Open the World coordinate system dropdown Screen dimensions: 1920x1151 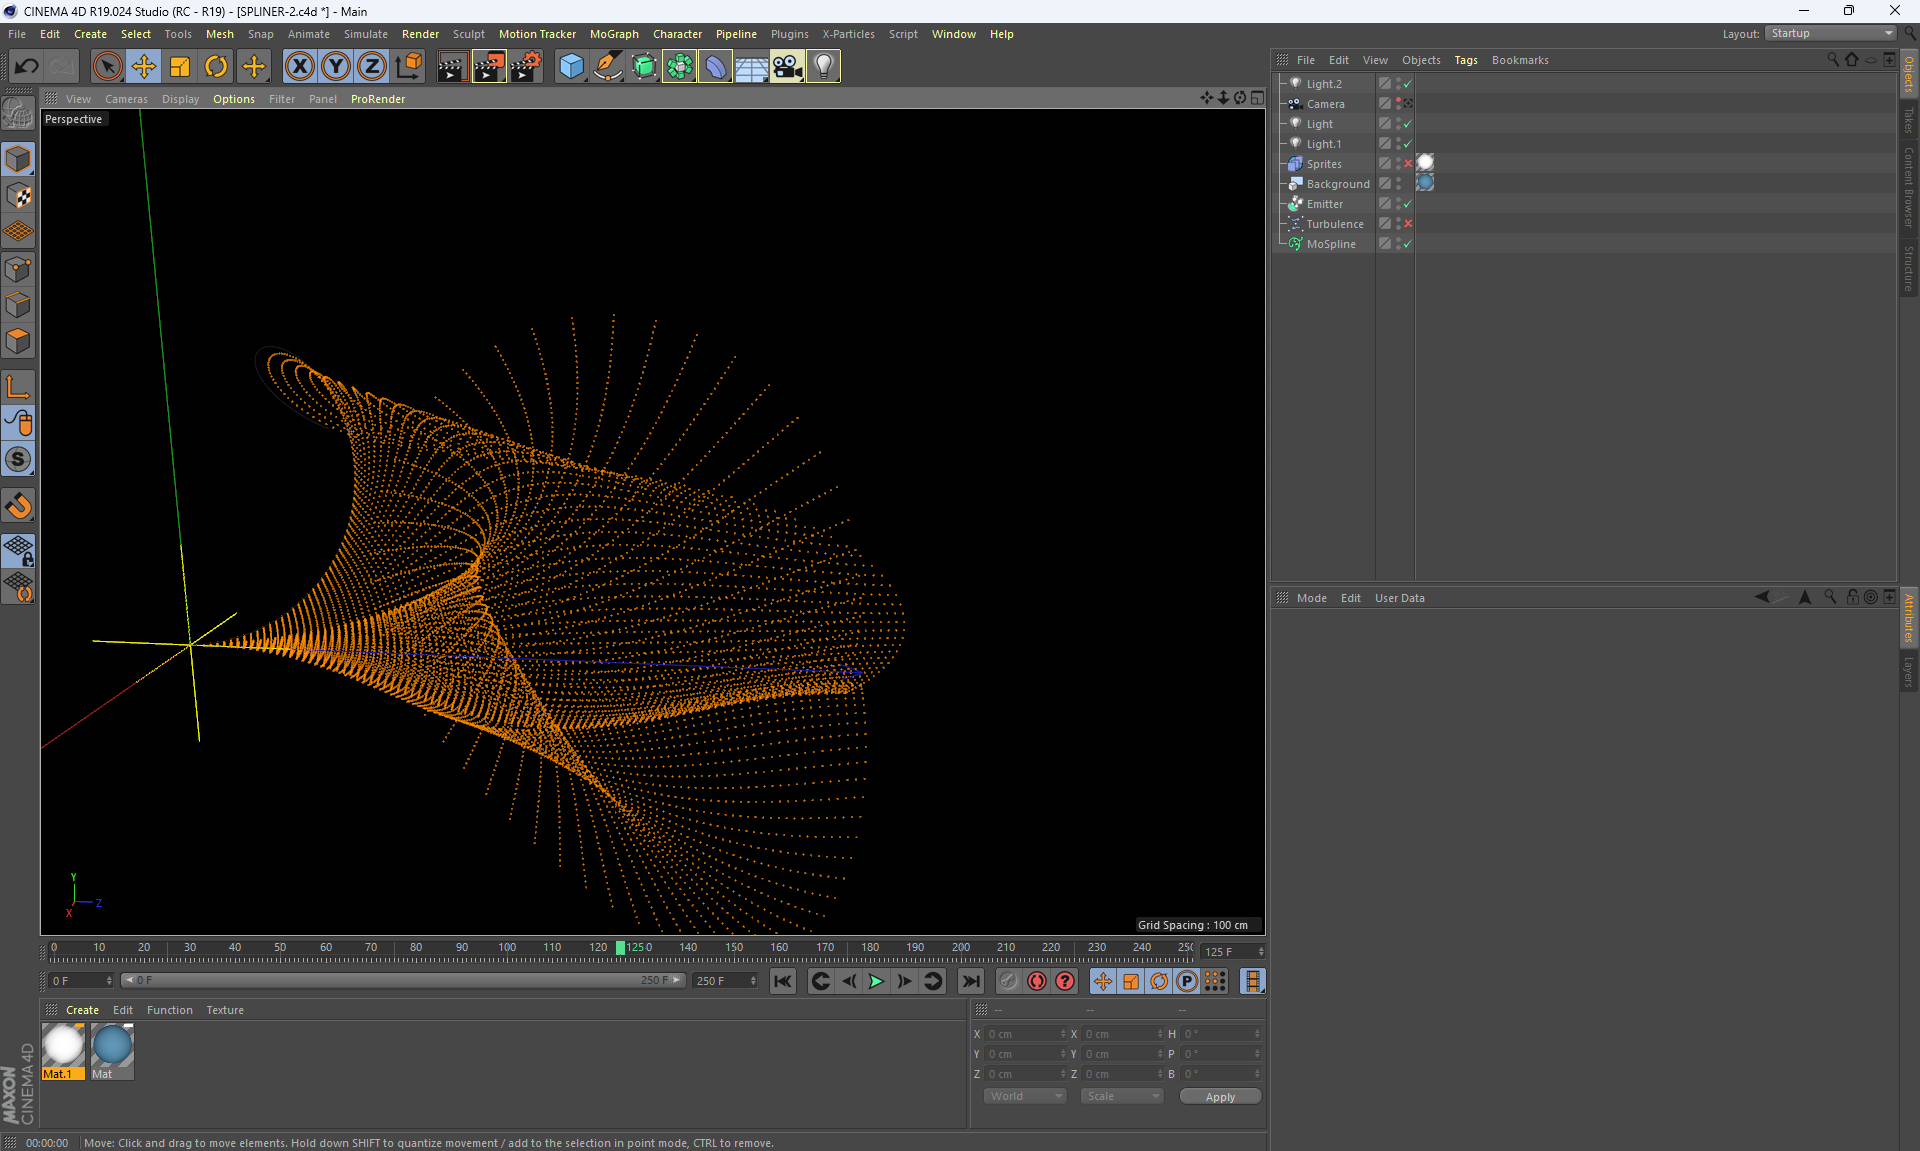click(x=1025, y=1096)
